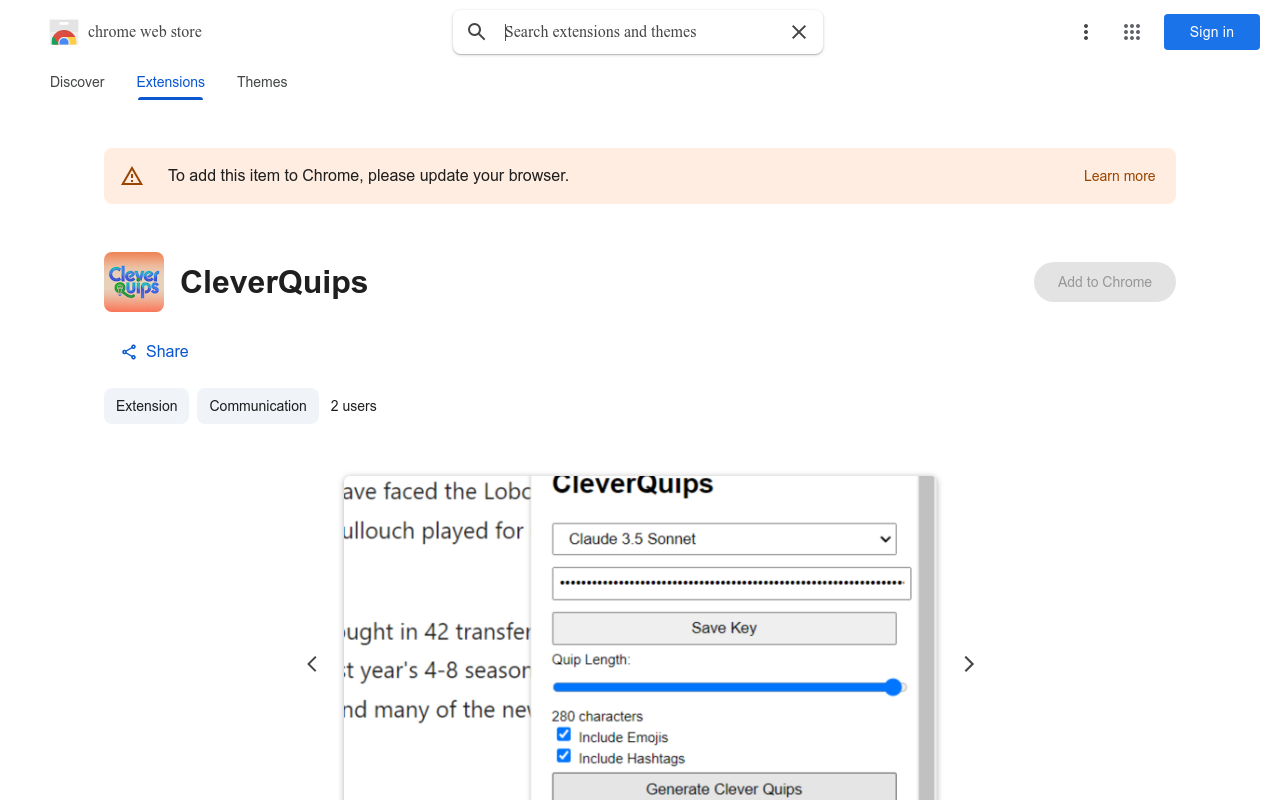Click the CleverQuips extension logo
This screenshot has width=1280, height=800.
(134, 282)
